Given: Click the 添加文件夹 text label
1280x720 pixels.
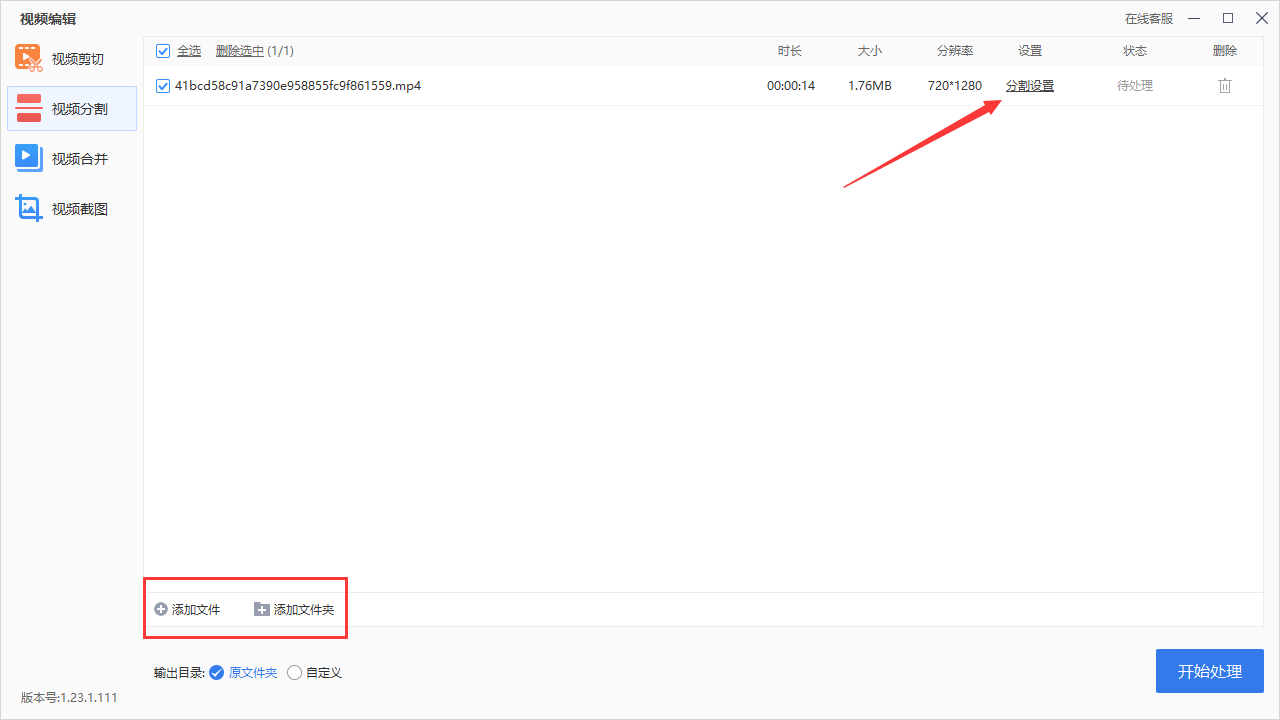Looking at the screenshot, I should click(304, 609).
